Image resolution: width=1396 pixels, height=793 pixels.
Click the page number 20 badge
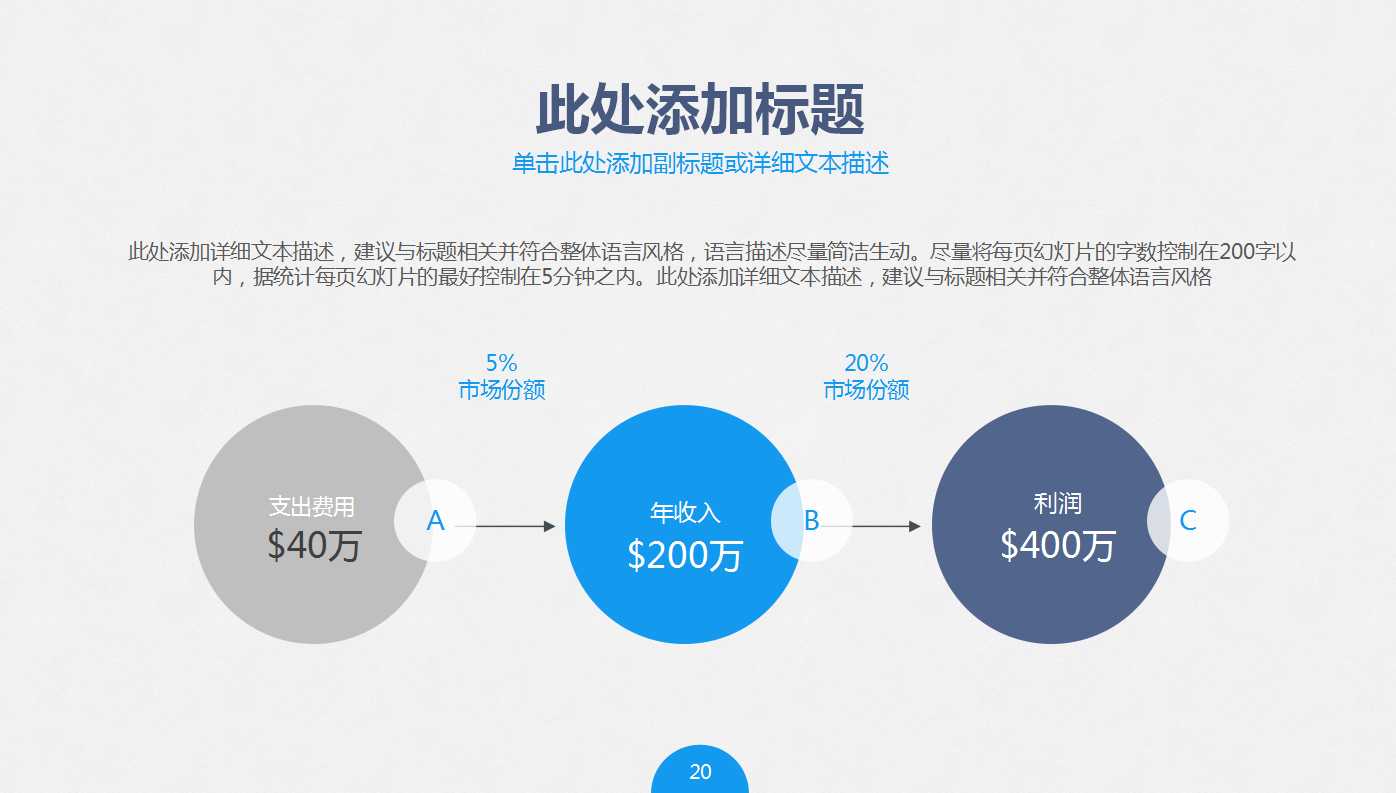(x=700, y=770)
